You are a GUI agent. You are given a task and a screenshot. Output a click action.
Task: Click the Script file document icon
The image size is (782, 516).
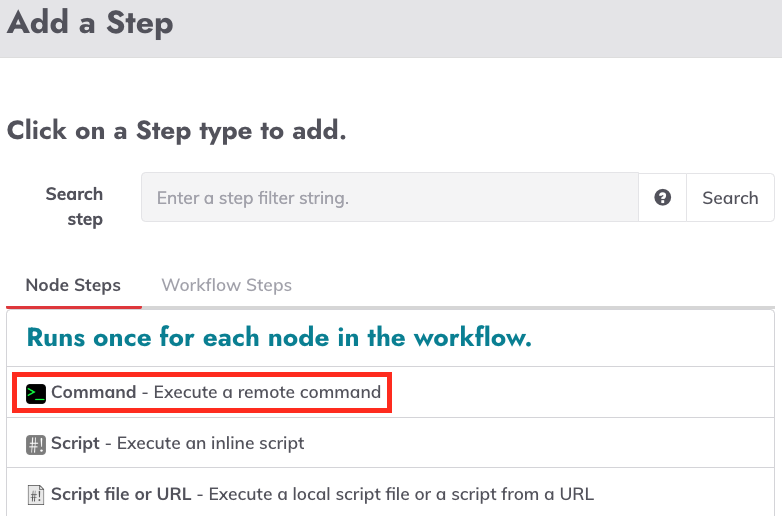tap(36, 495)
